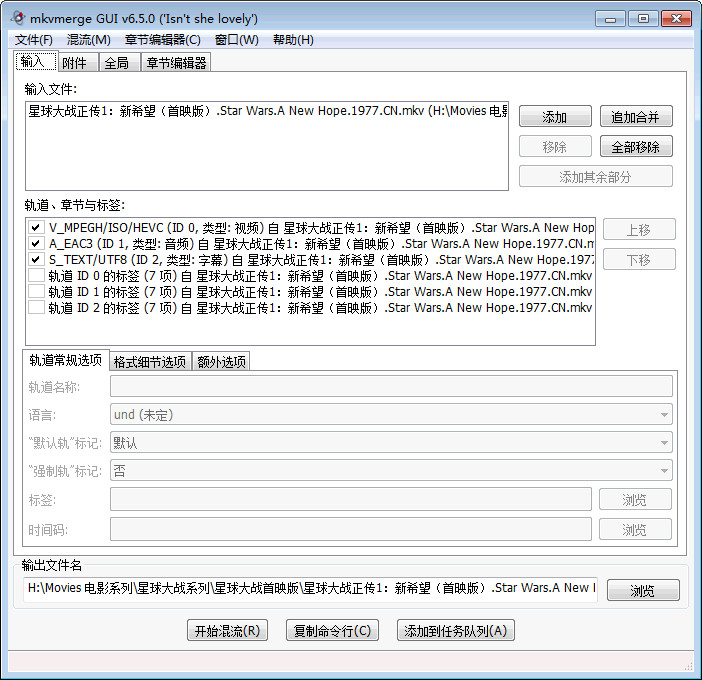Click 添加到任务队列(A) button
Image resolution: width=702 pixels, height=680 pixels.
tap(456, 631)
